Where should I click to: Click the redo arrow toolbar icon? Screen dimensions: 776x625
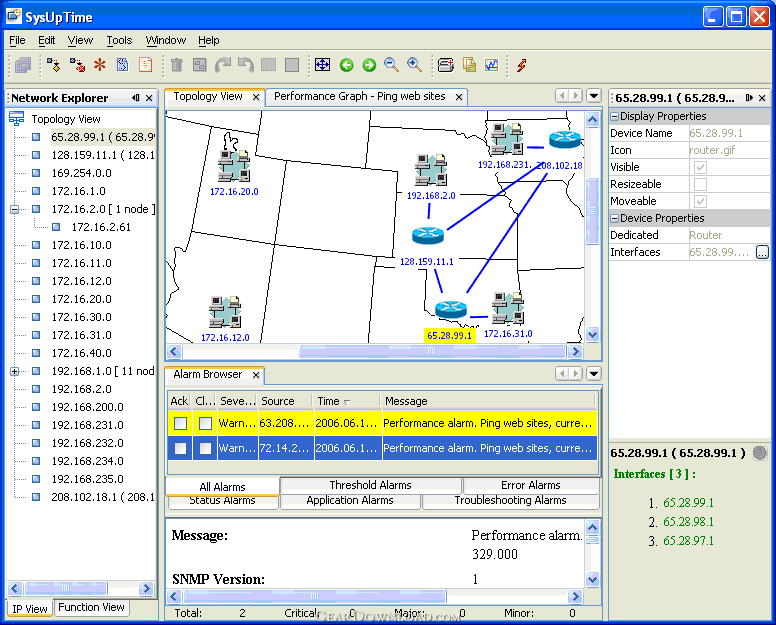click(223, 65)
